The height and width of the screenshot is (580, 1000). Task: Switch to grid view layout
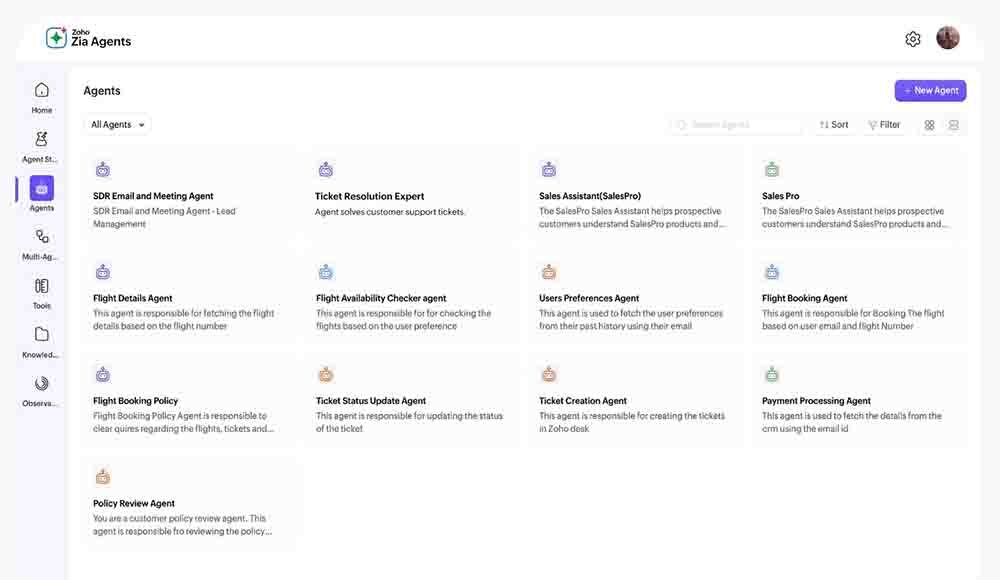(929, 125)
